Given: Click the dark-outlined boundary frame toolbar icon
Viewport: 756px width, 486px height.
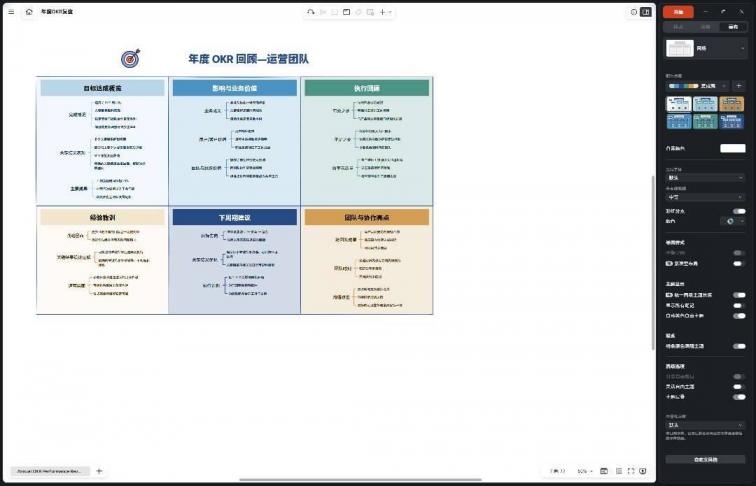Looking at the screenshot, I should point(347,12).
